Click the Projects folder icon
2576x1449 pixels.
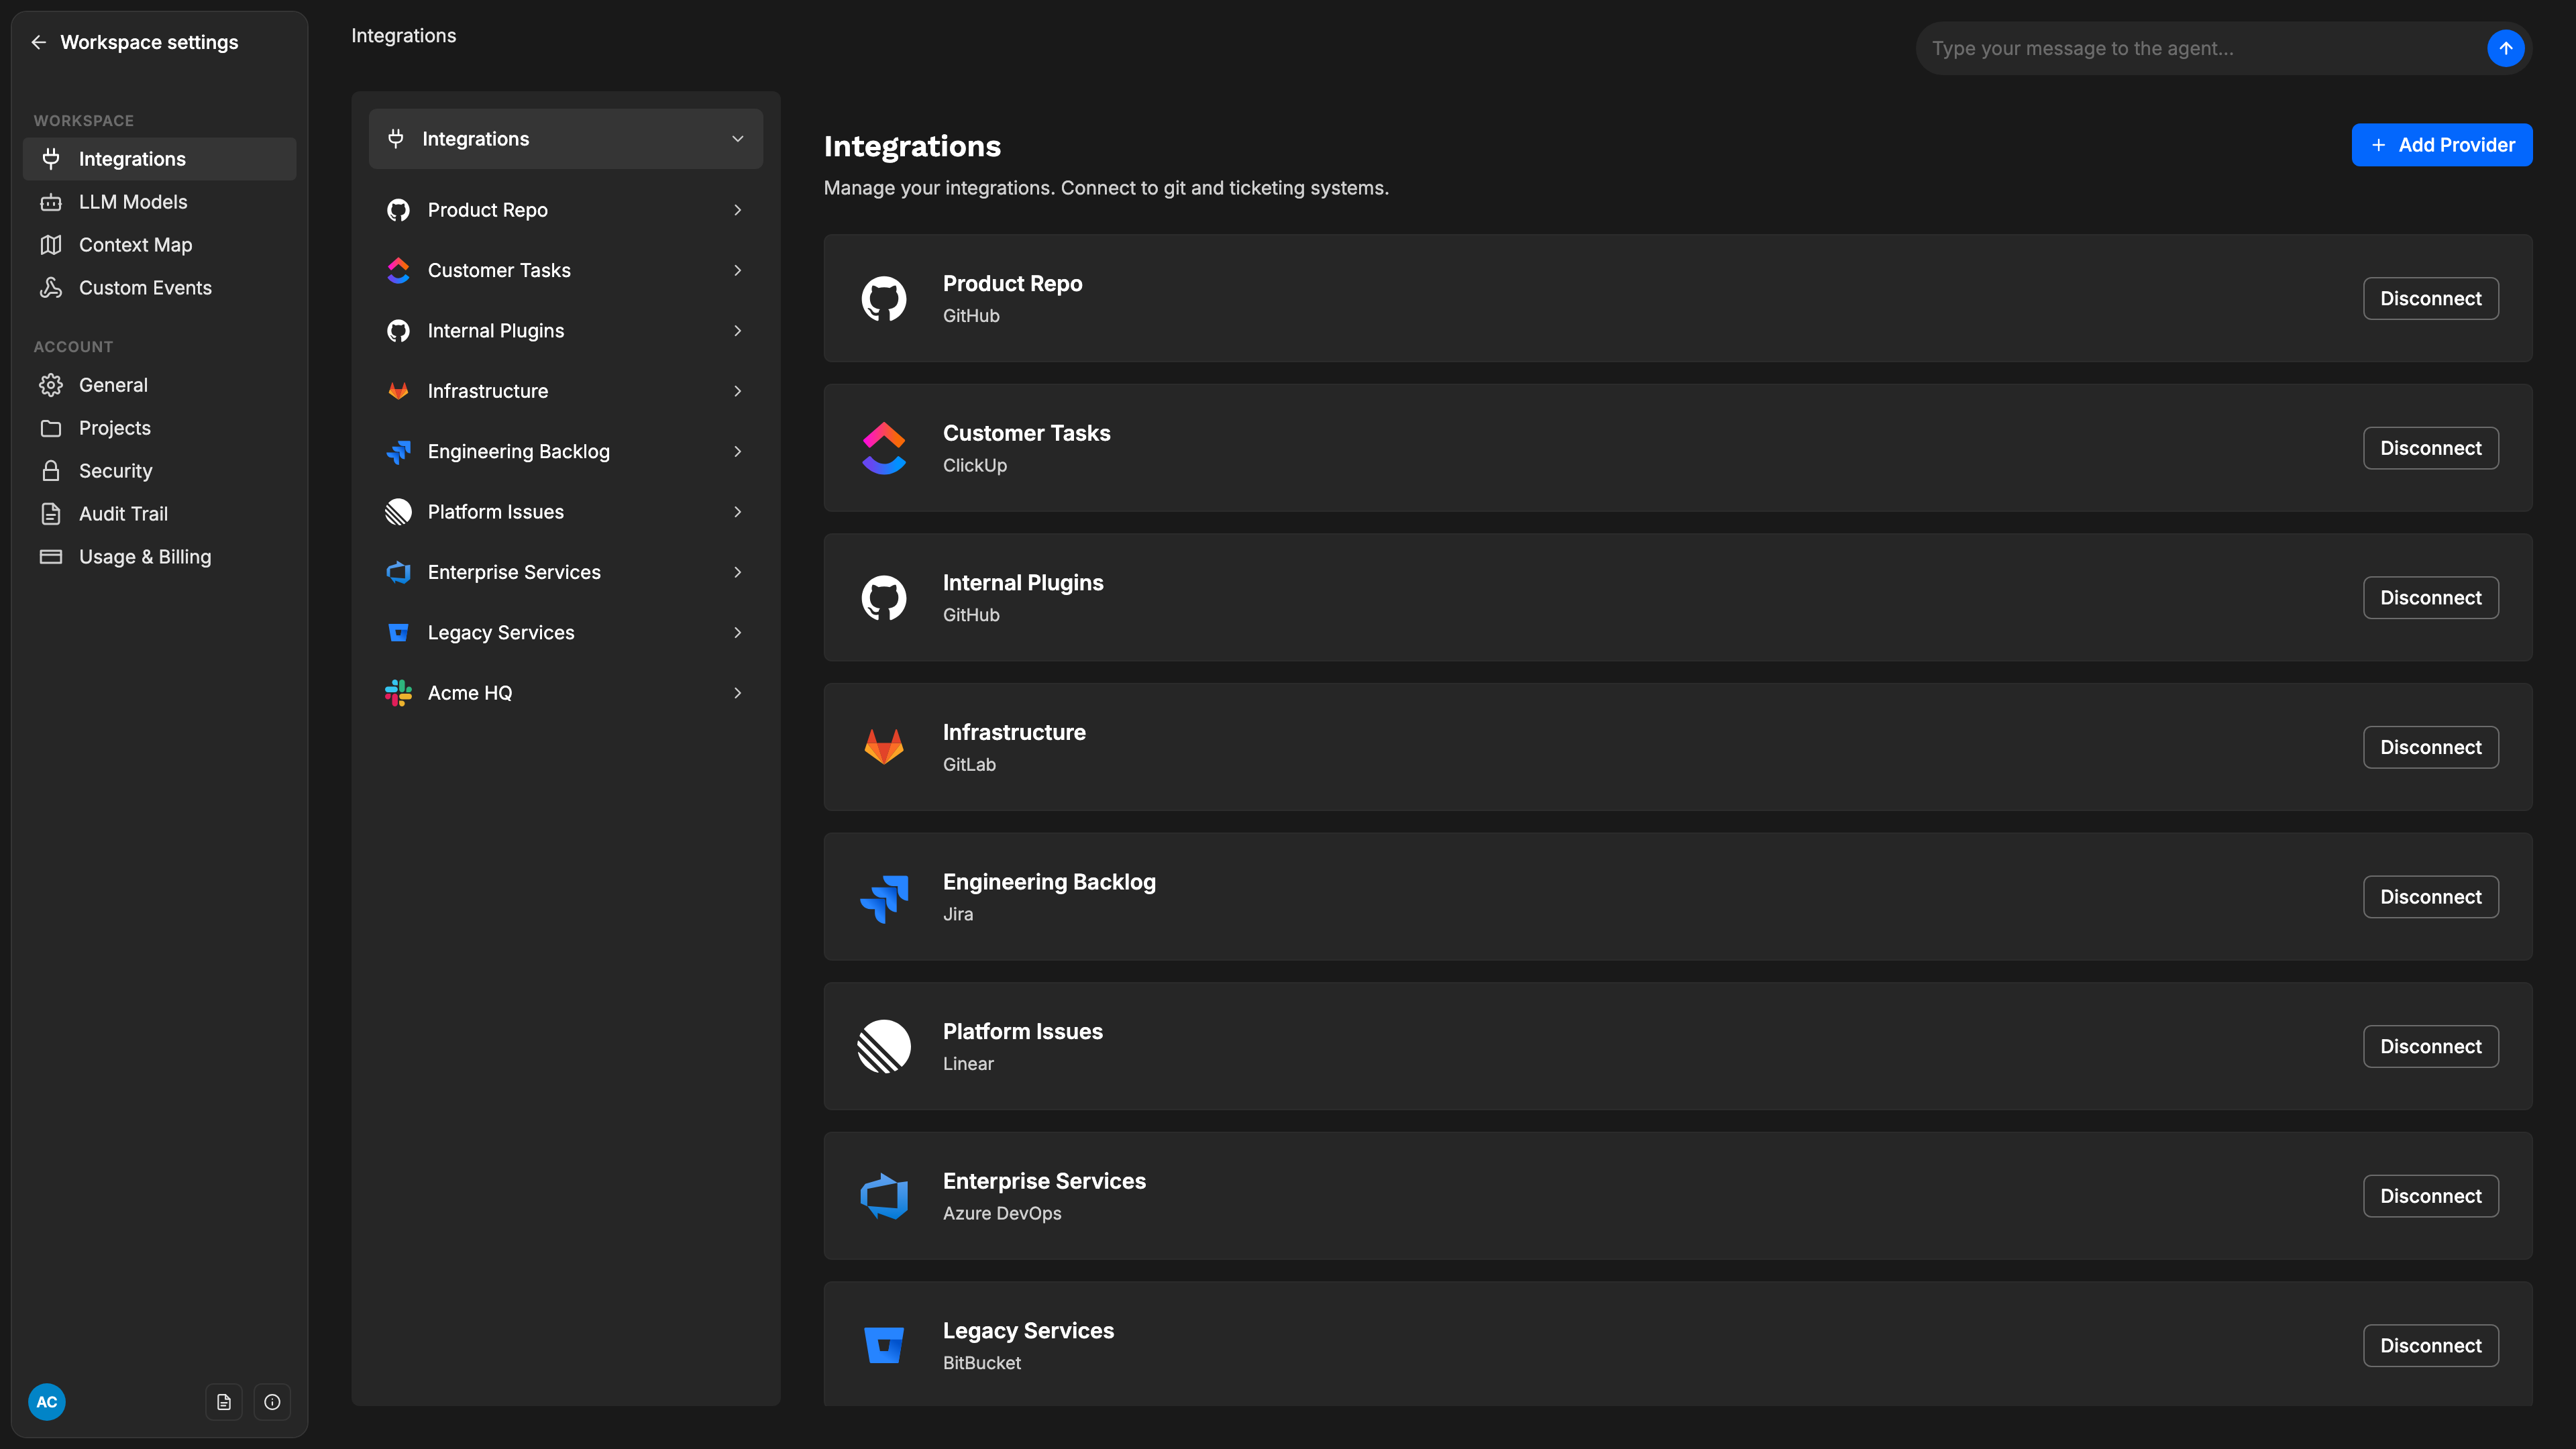point(51,428)
